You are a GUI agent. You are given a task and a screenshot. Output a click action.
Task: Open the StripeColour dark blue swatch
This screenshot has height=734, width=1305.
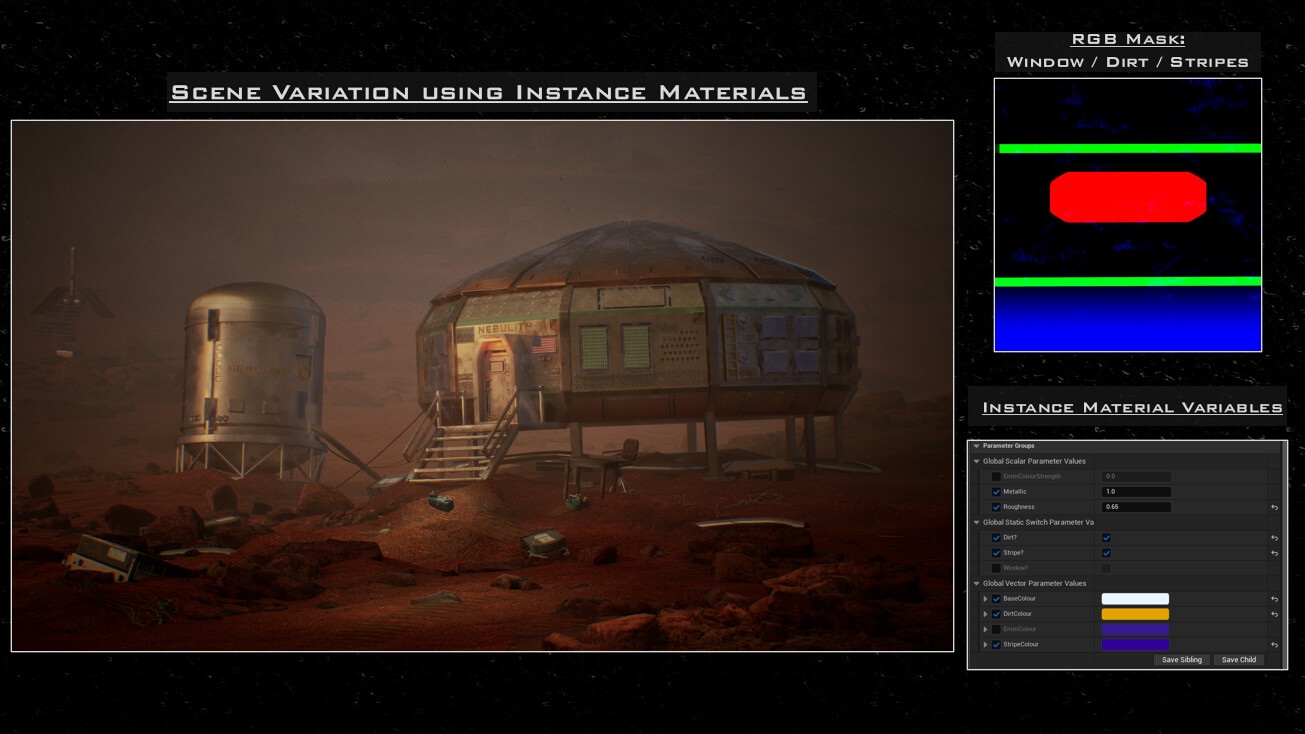click(x=1135, y=644)
